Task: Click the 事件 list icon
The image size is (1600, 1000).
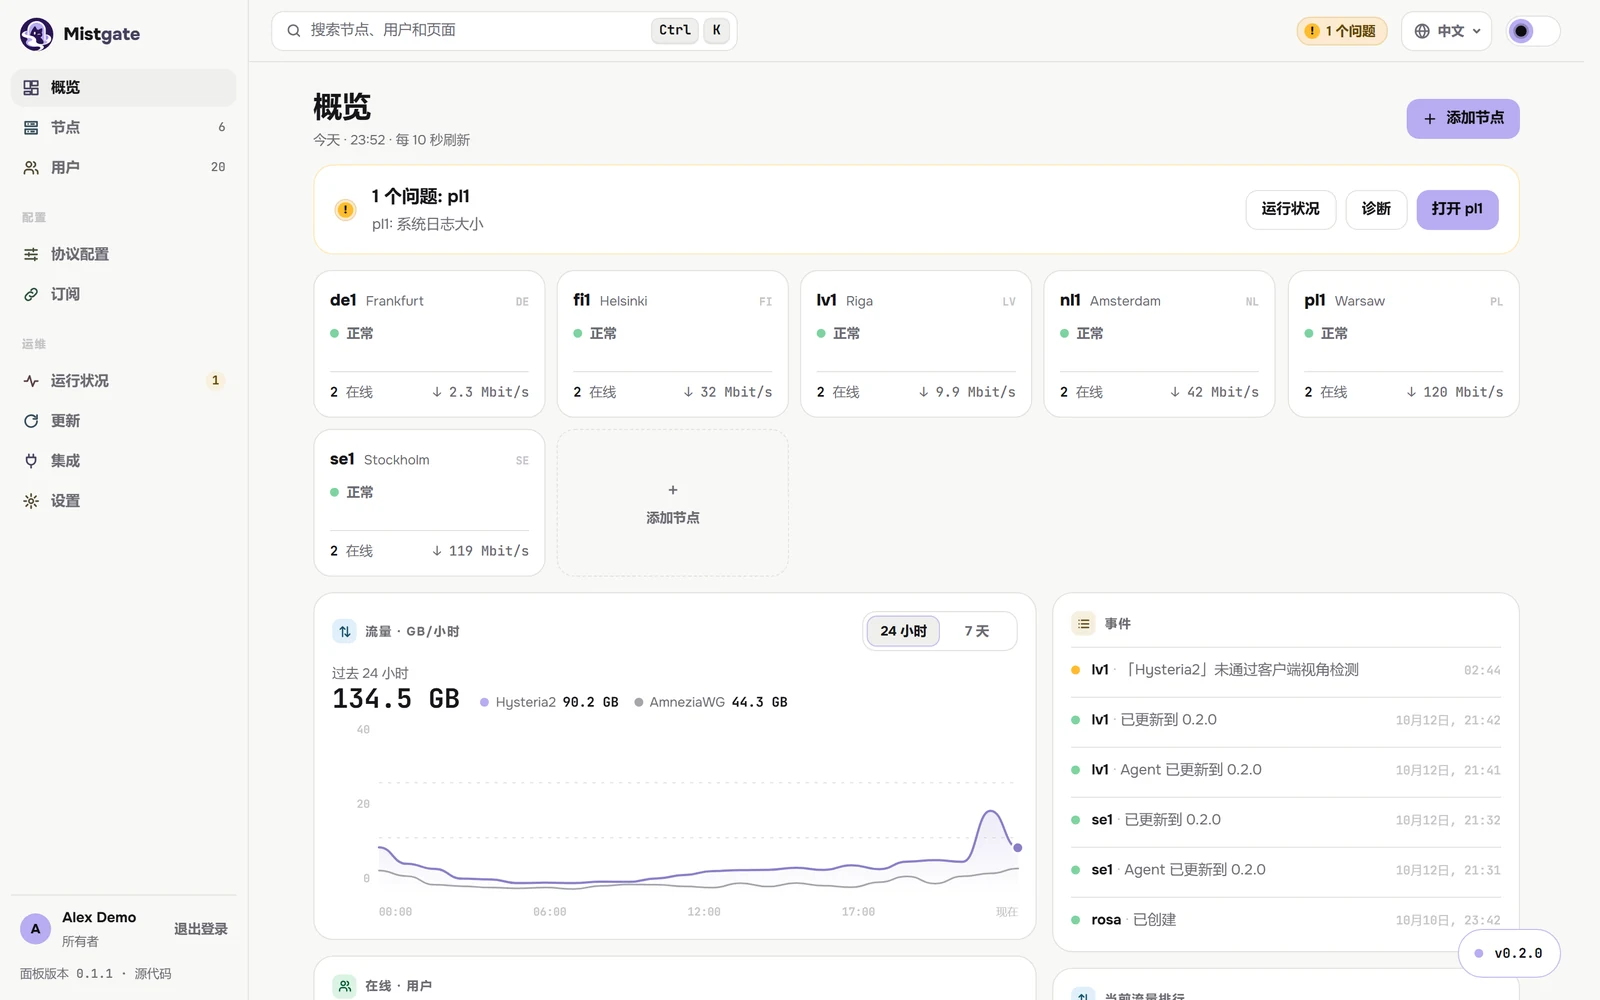Action: (1083, 624)
